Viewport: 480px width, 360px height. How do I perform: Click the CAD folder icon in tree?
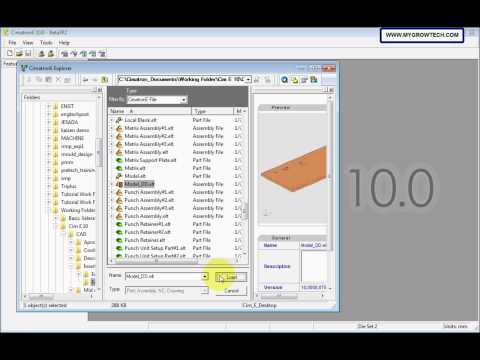(x=71, y=234)
